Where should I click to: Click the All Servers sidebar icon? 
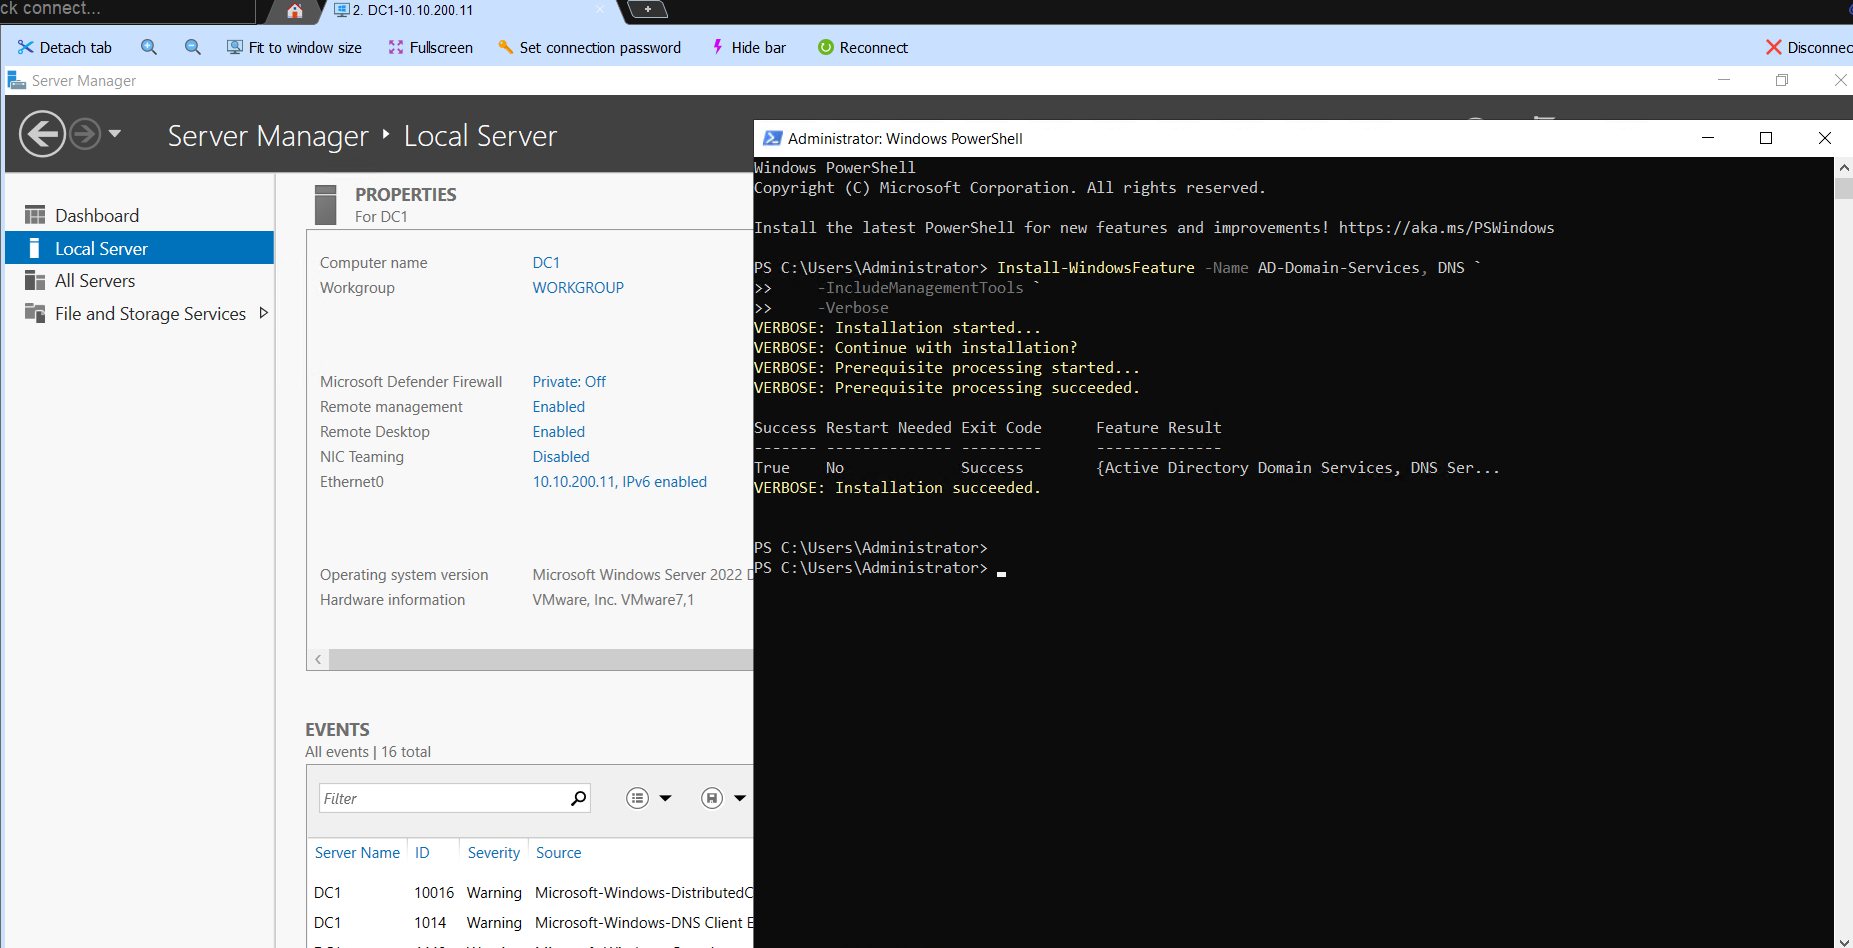[35, 281]
